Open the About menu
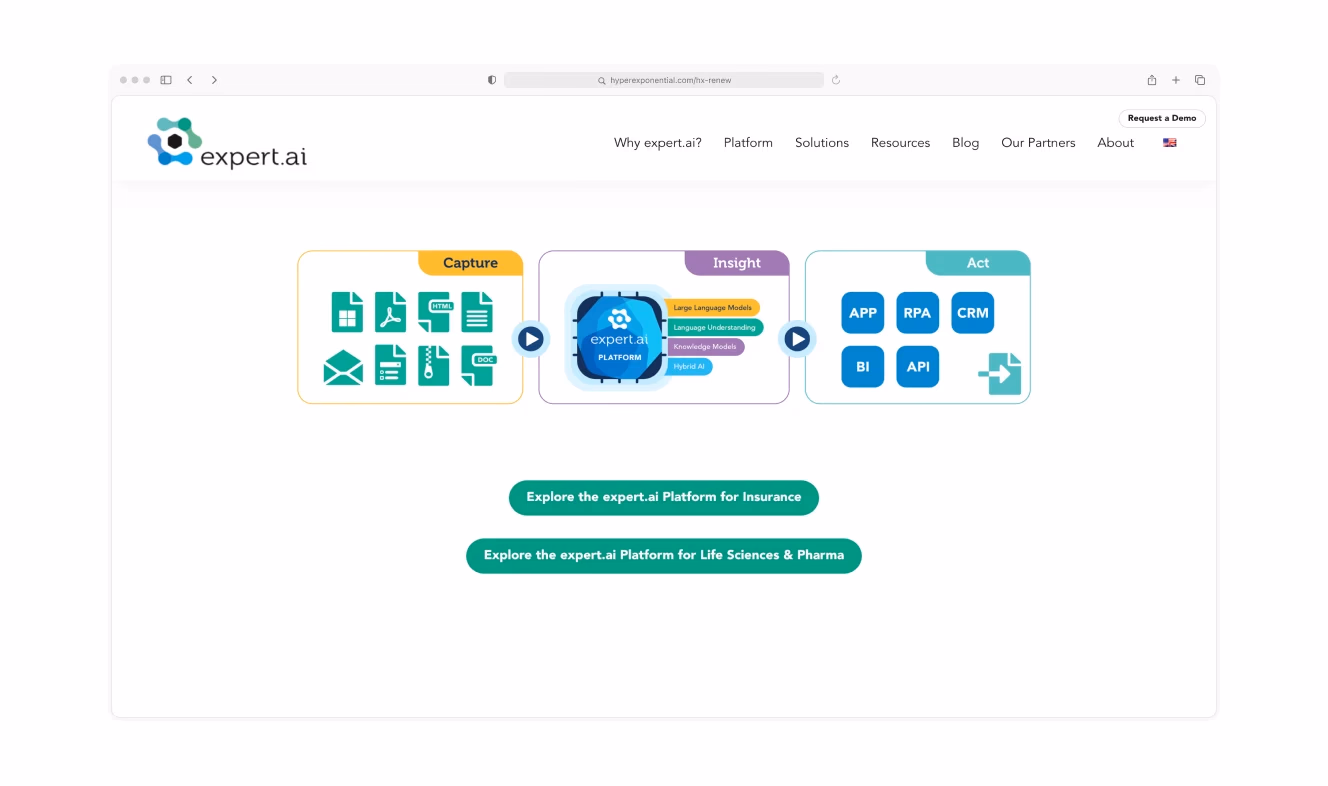Image resolution: width=1328 pixels, height=786 pixels. pyautogui.click(x=1116, y=143)
